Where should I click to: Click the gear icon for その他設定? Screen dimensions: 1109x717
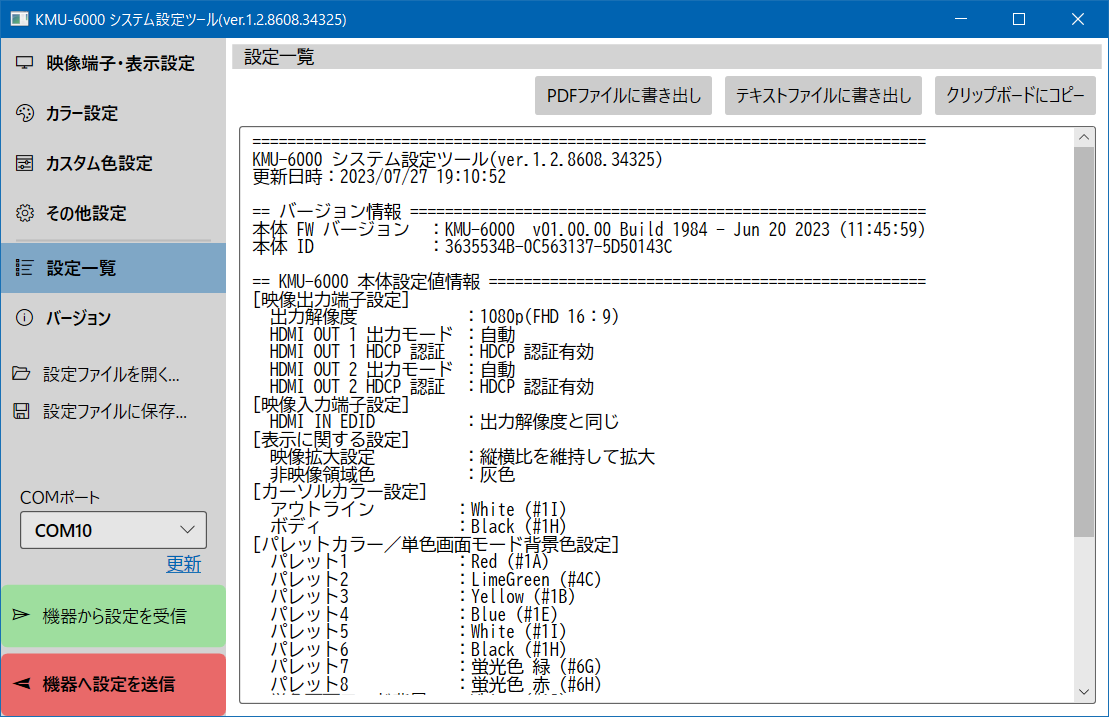(x=25, y=213)
